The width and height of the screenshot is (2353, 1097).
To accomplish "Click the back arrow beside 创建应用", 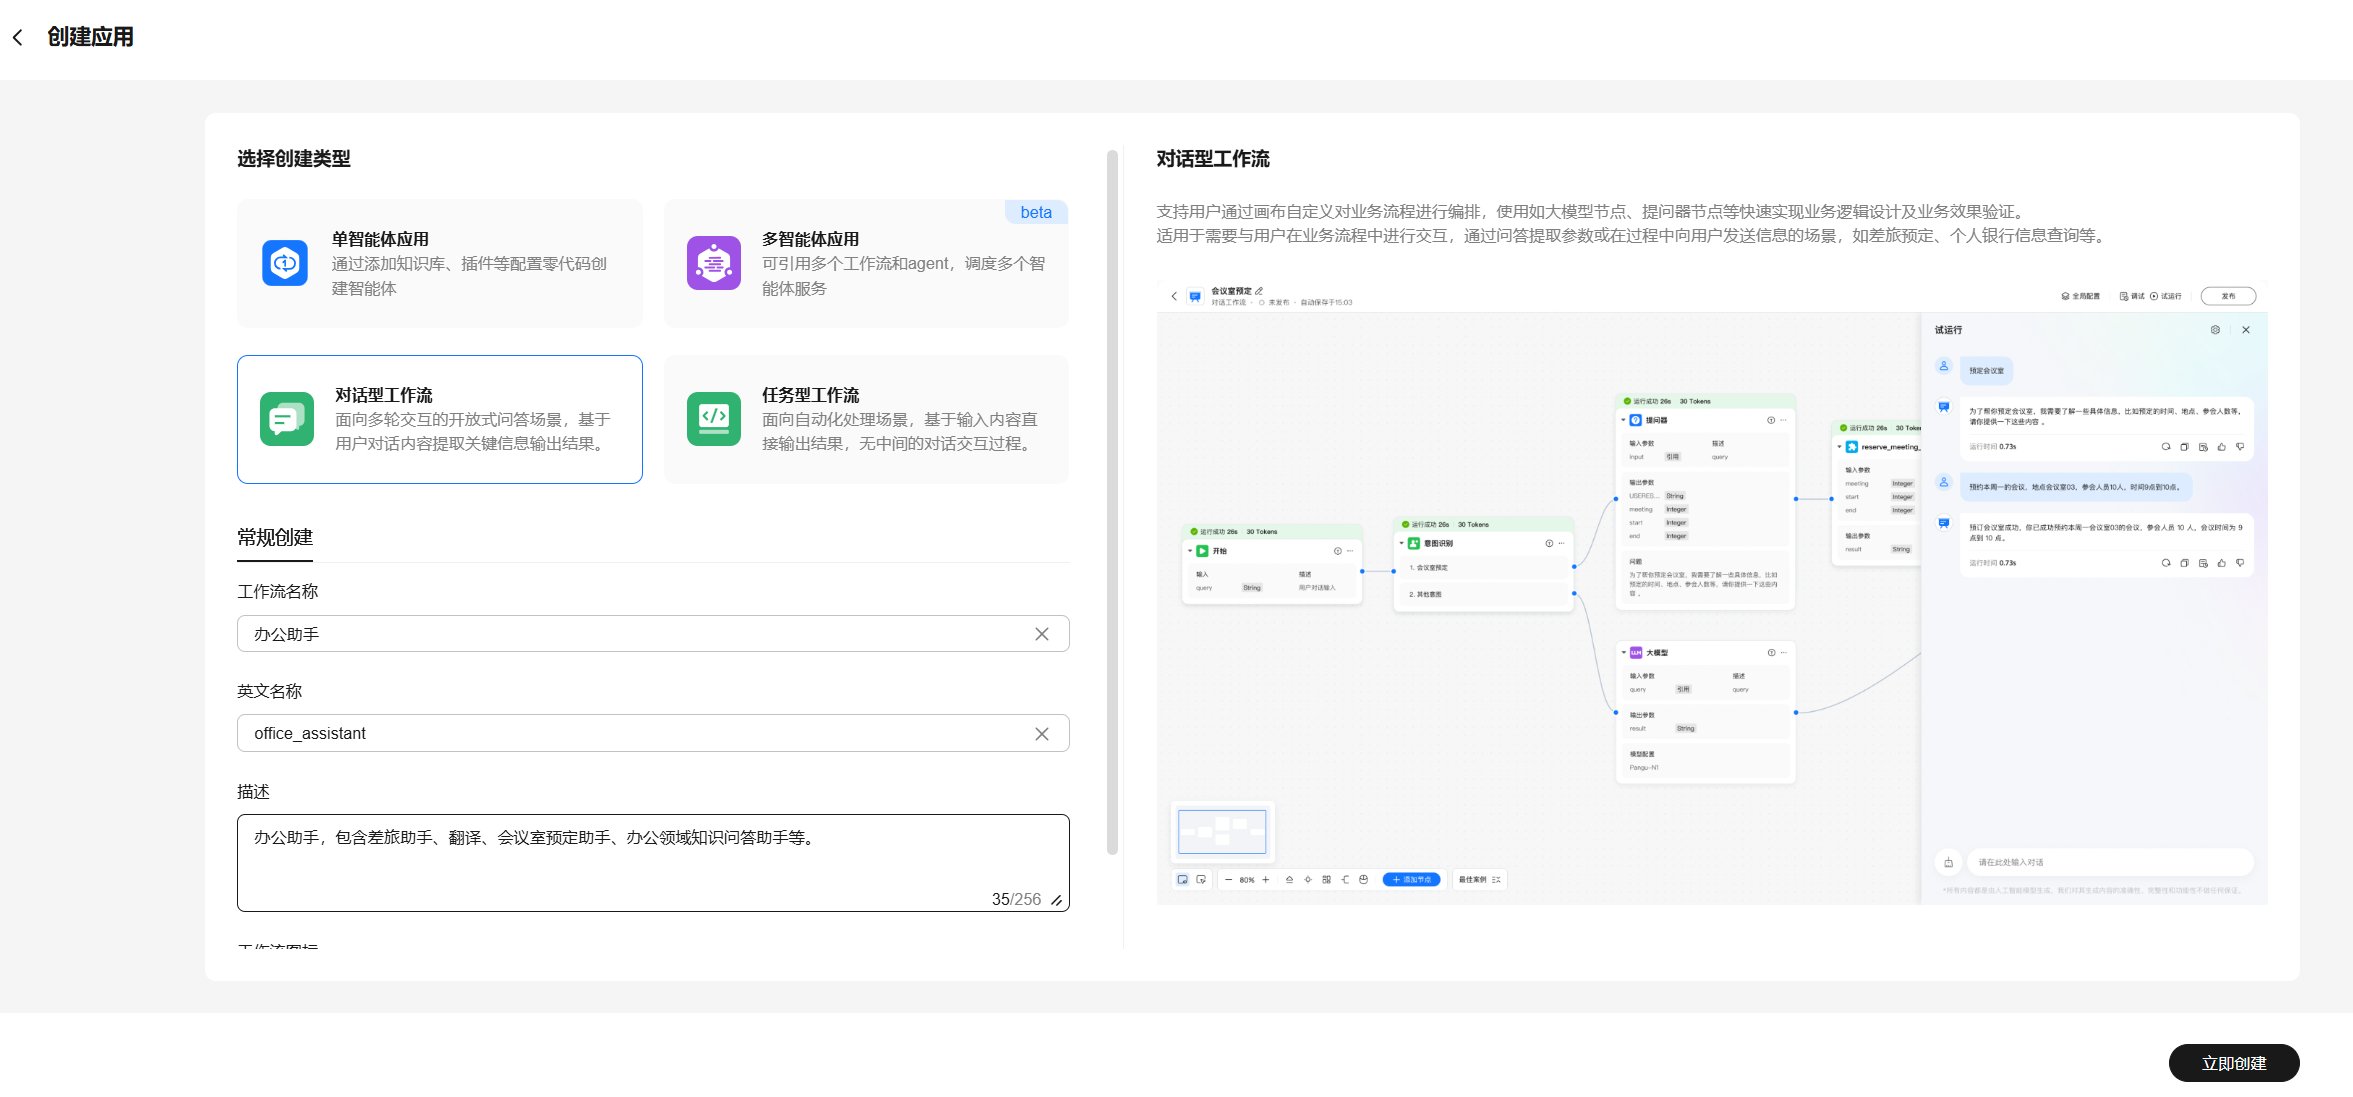I will coord(18,38).
